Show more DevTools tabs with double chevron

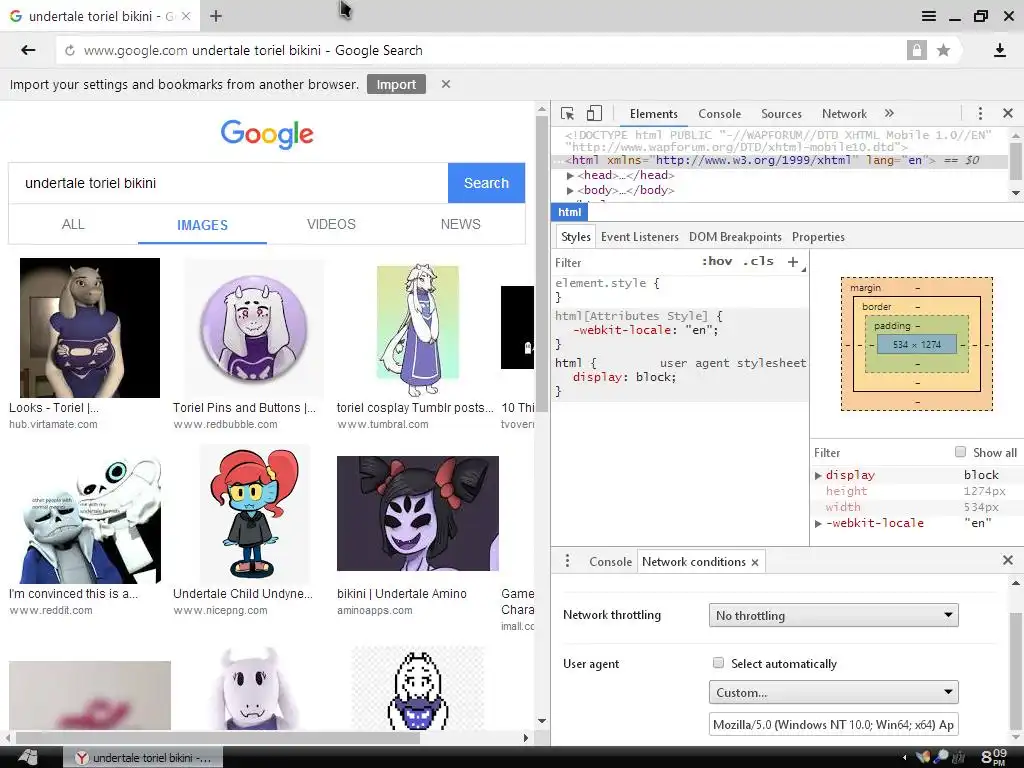[889, 114]
